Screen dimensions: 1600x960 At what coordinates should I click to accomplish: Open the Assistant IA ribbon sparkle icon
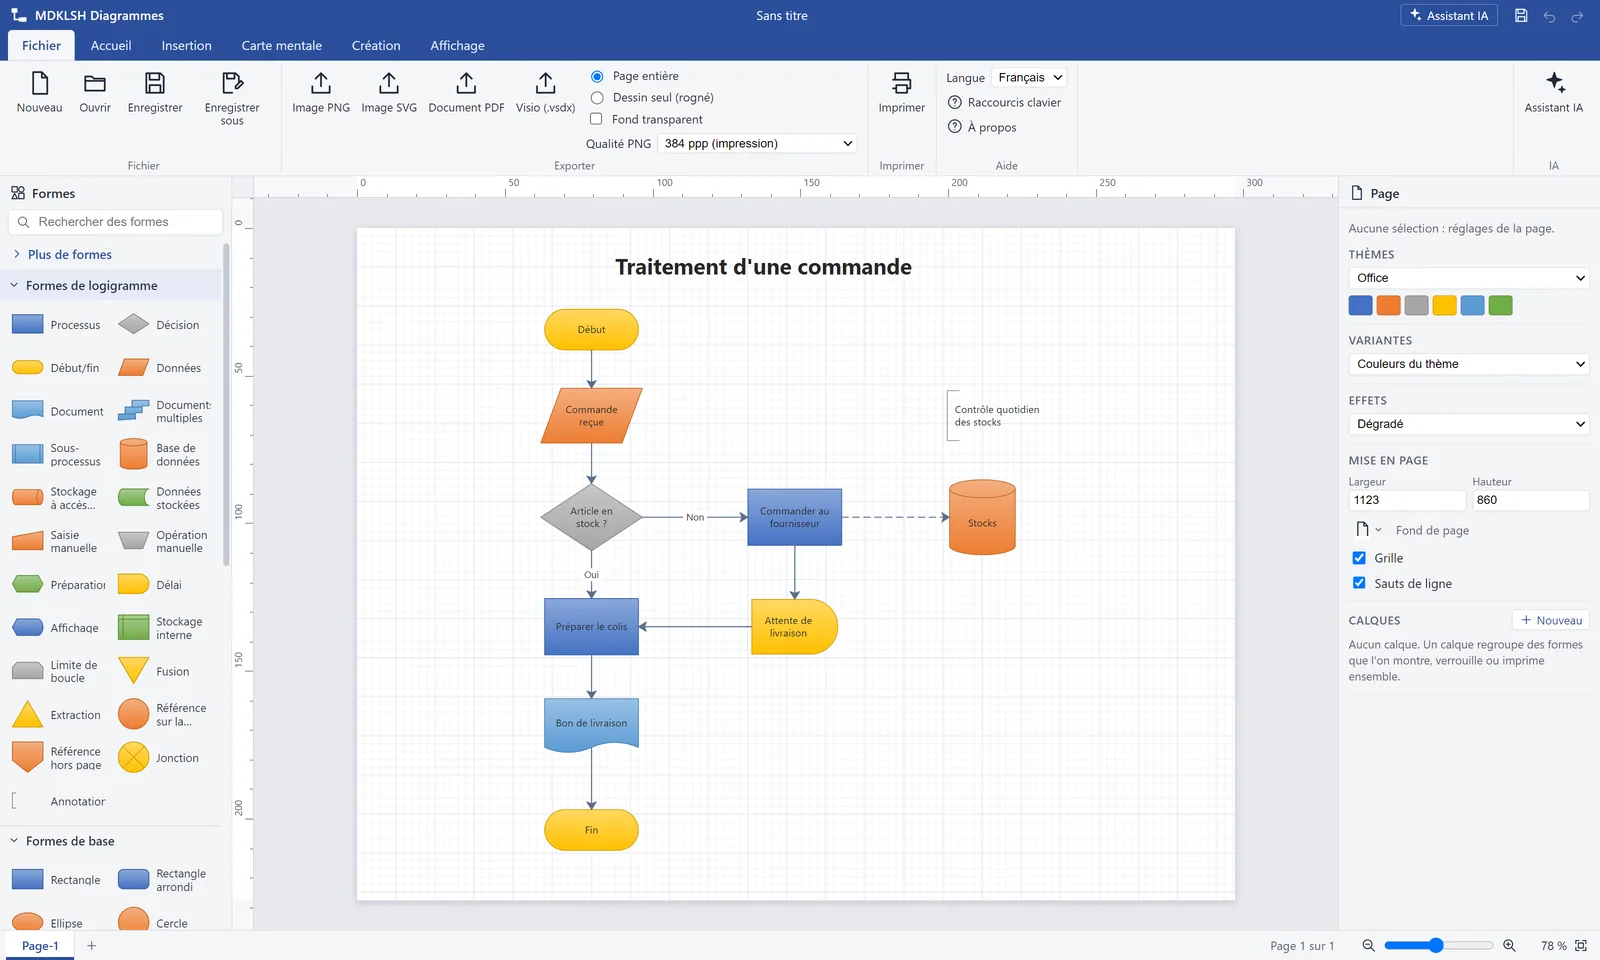pos(1555,83)
